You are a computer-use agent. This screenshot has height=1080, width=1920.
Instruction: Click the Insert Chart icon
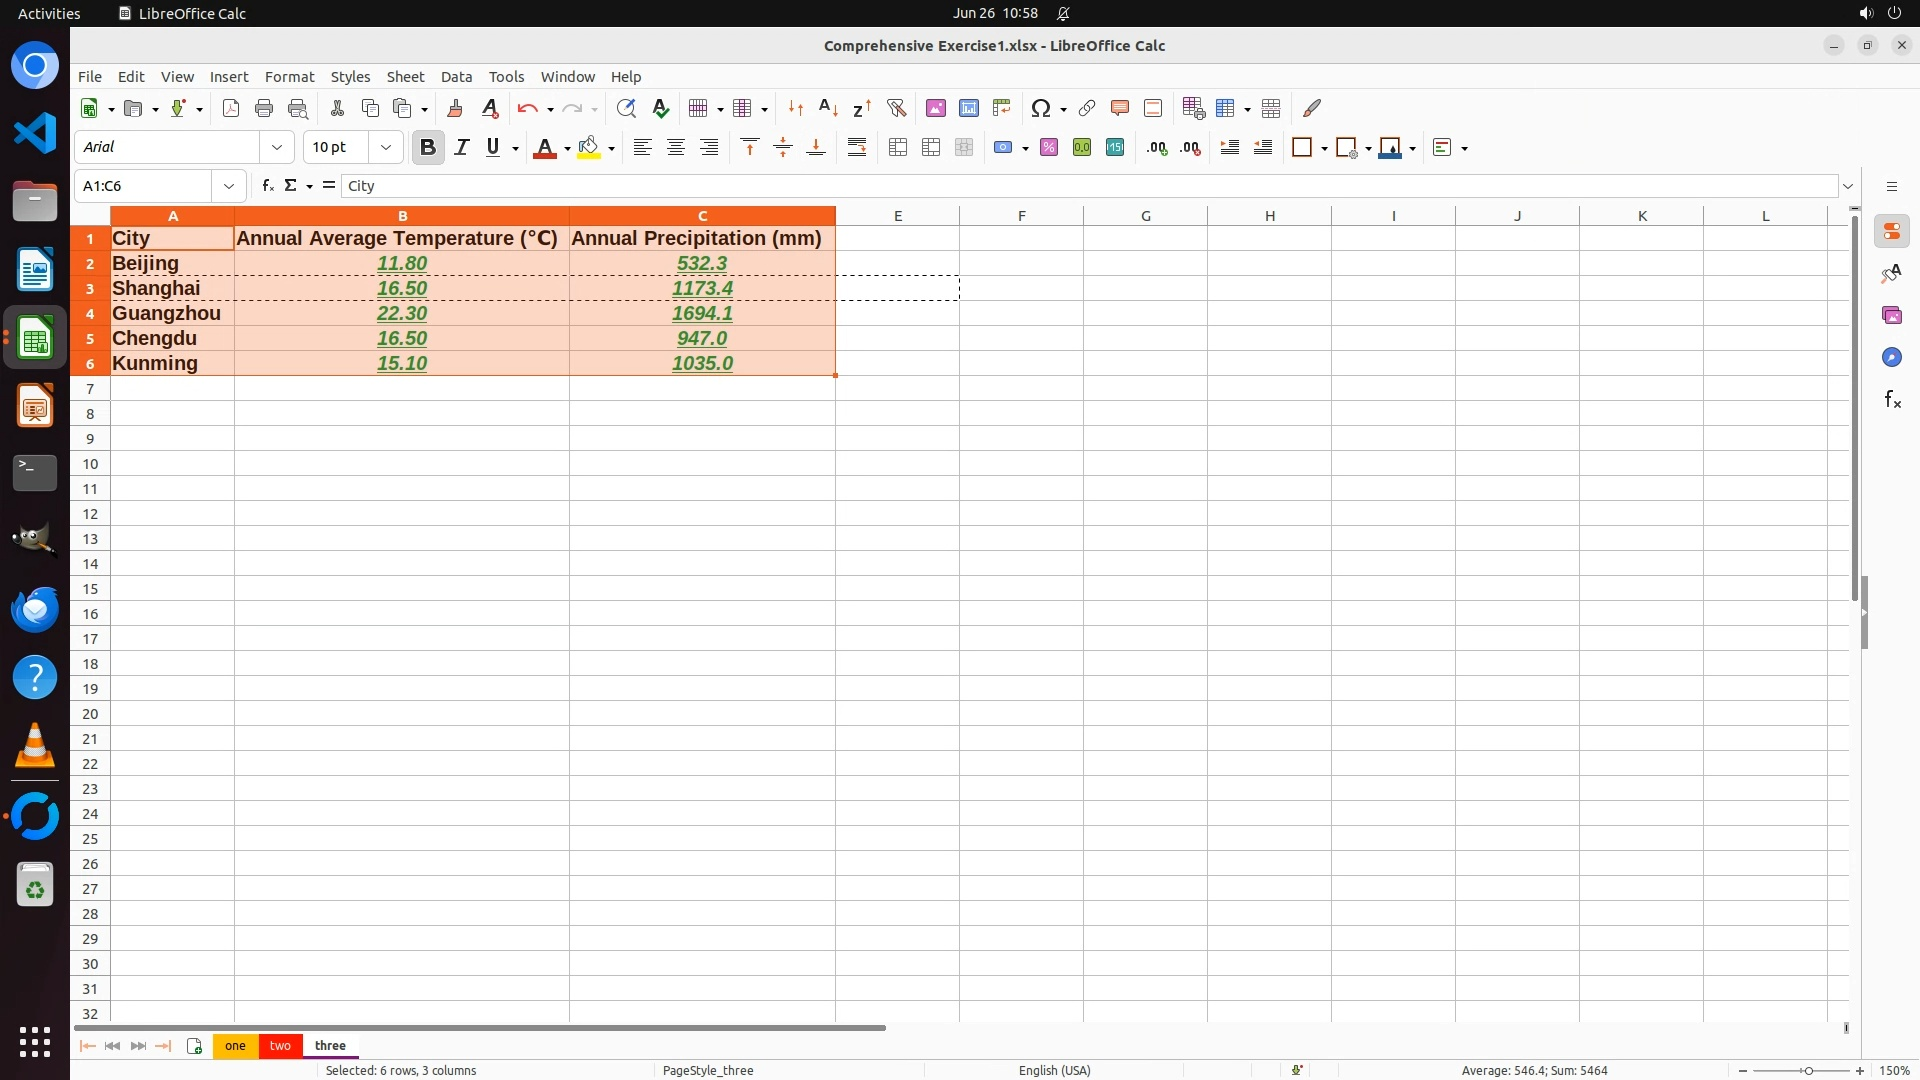pos(968,108)
